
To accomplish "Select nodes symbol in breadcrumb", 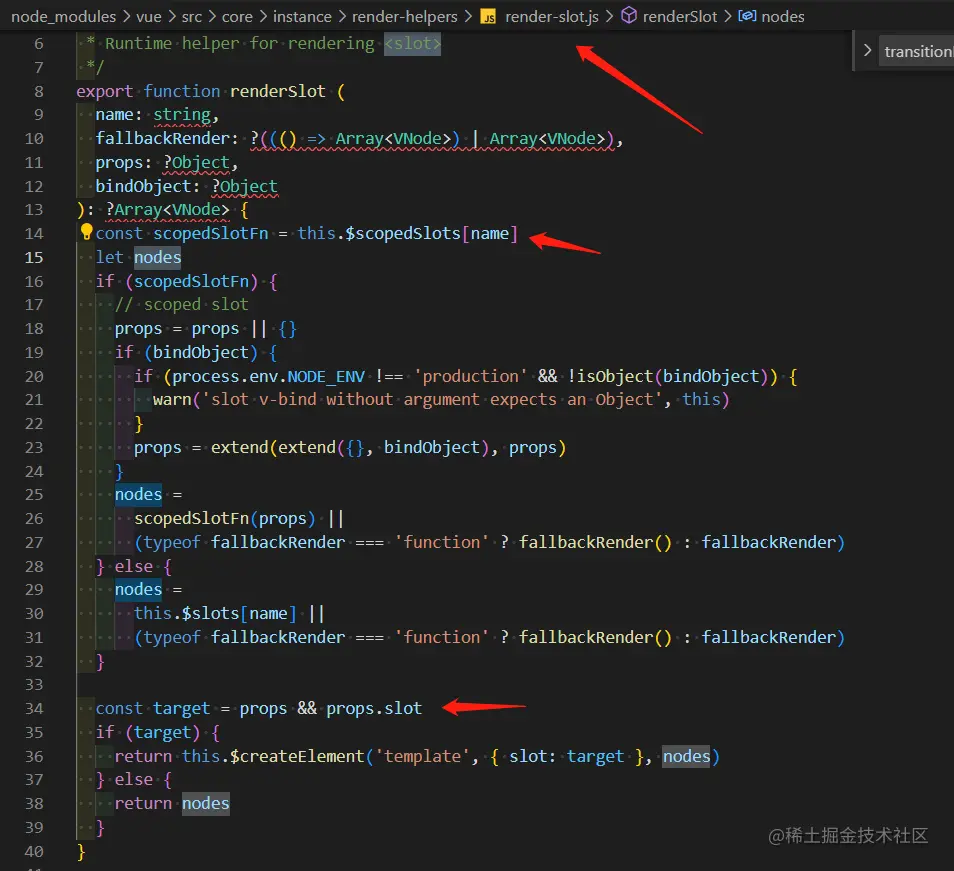I will [782, 16].
